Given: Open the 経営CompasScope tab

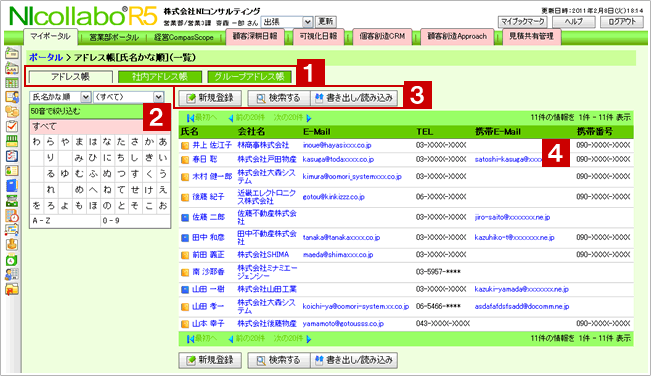Looking at the screenshot, I should click(184, 37).
